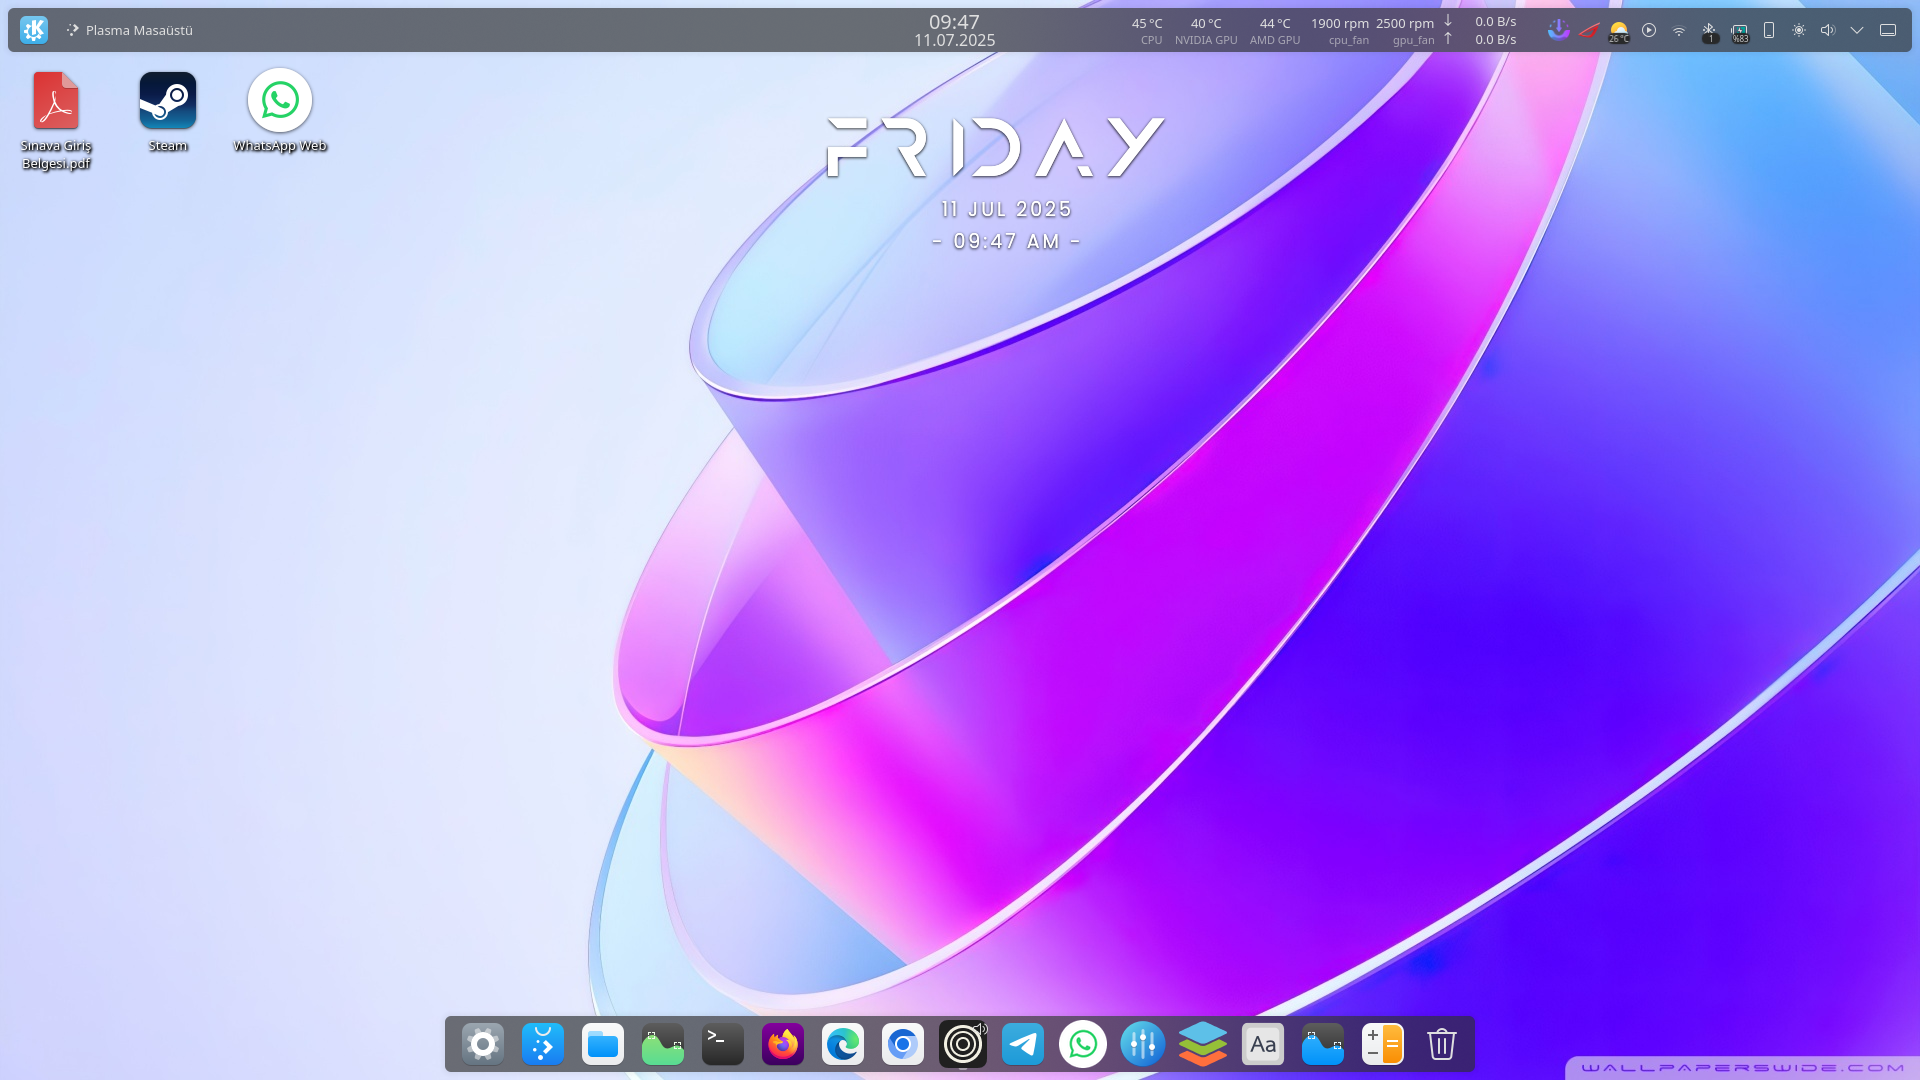Open the stacked layers app in dock
Image resolution: width=1920 pixels, height=1080 pixels.
1203,1044
